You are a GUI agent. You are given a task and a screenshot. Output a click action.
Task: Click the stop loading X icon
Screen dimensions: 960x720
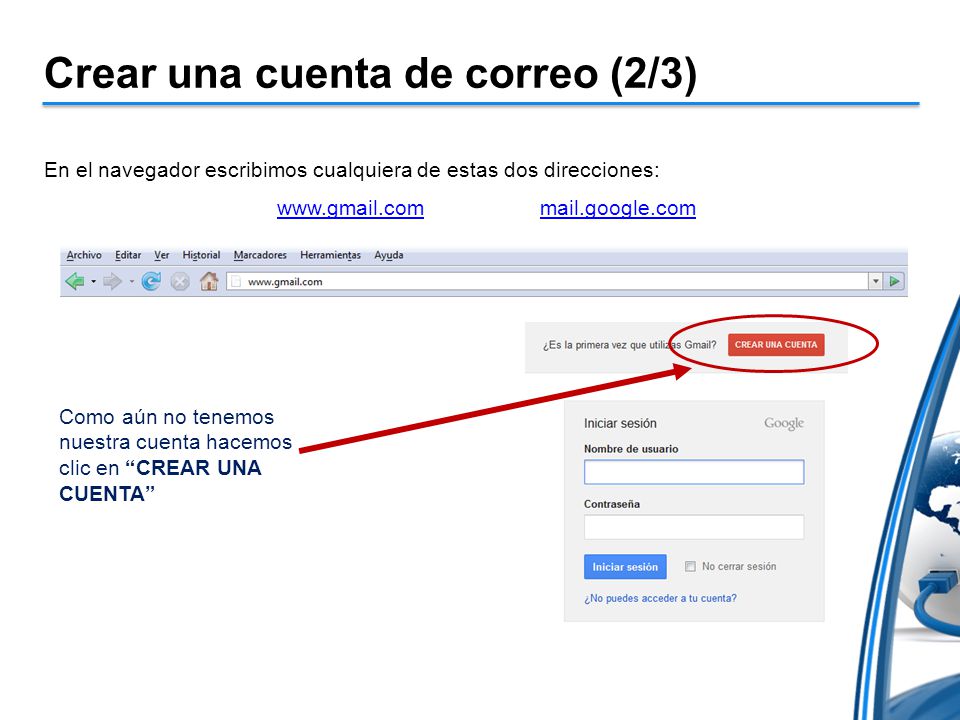coord(179,282)
